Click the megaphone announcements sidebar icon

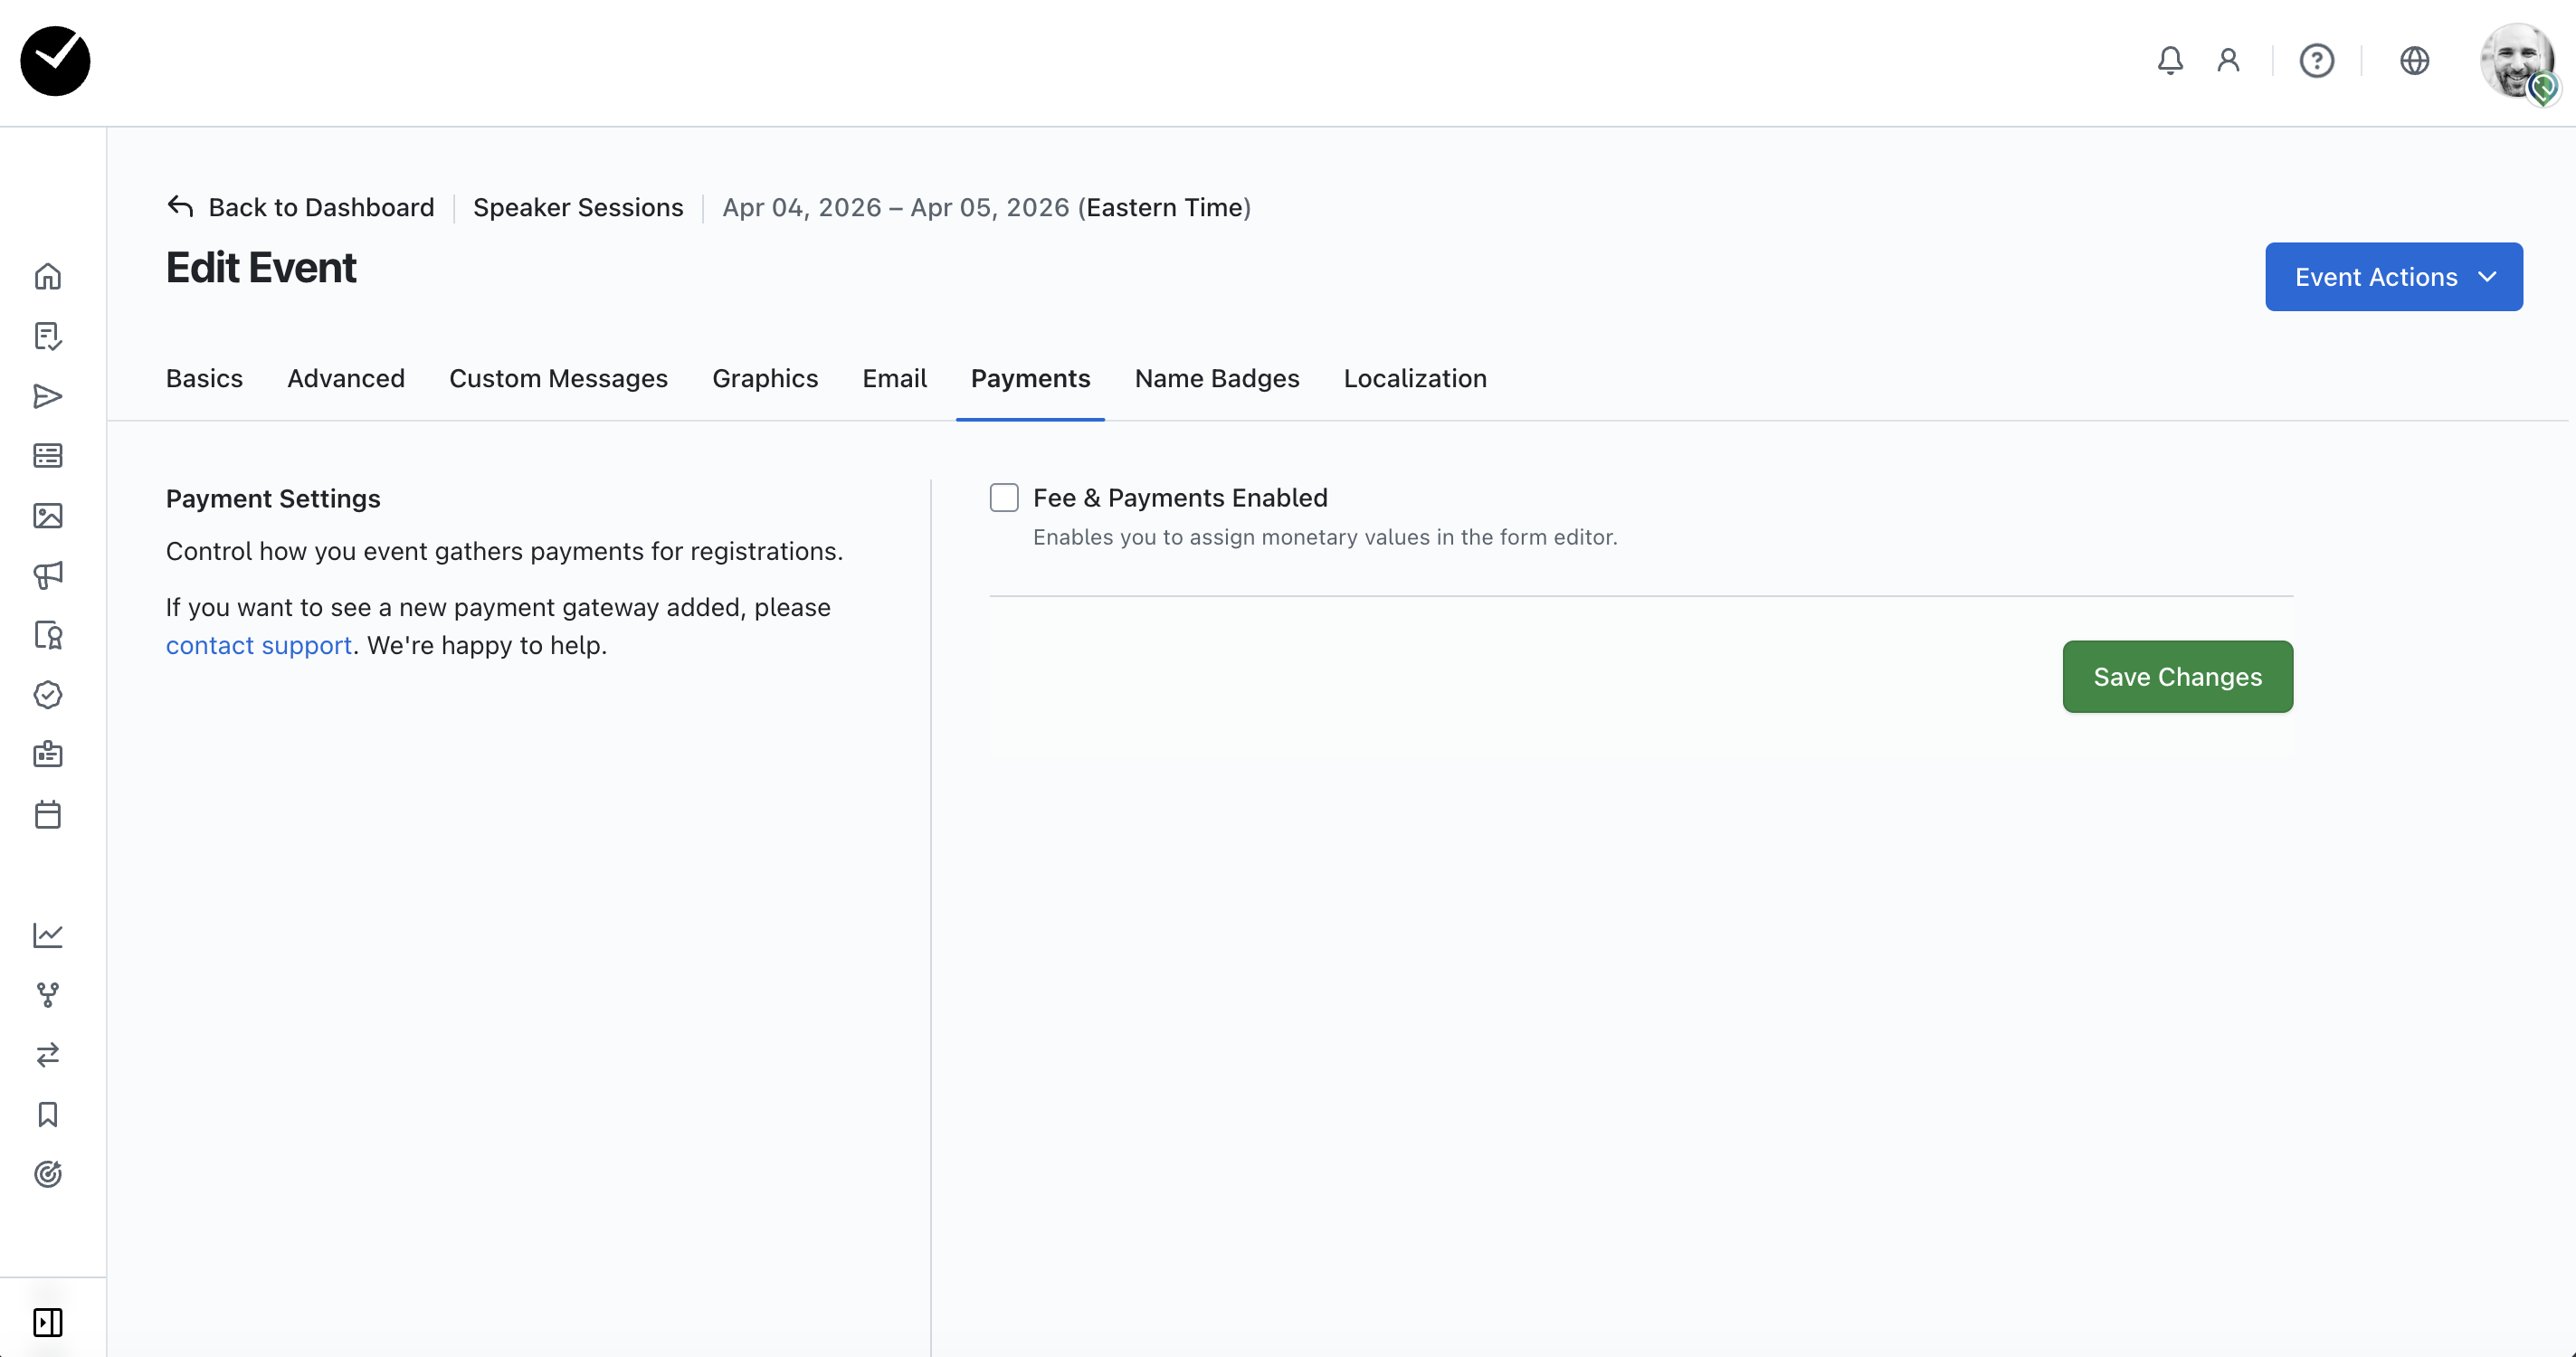point(48,575)
